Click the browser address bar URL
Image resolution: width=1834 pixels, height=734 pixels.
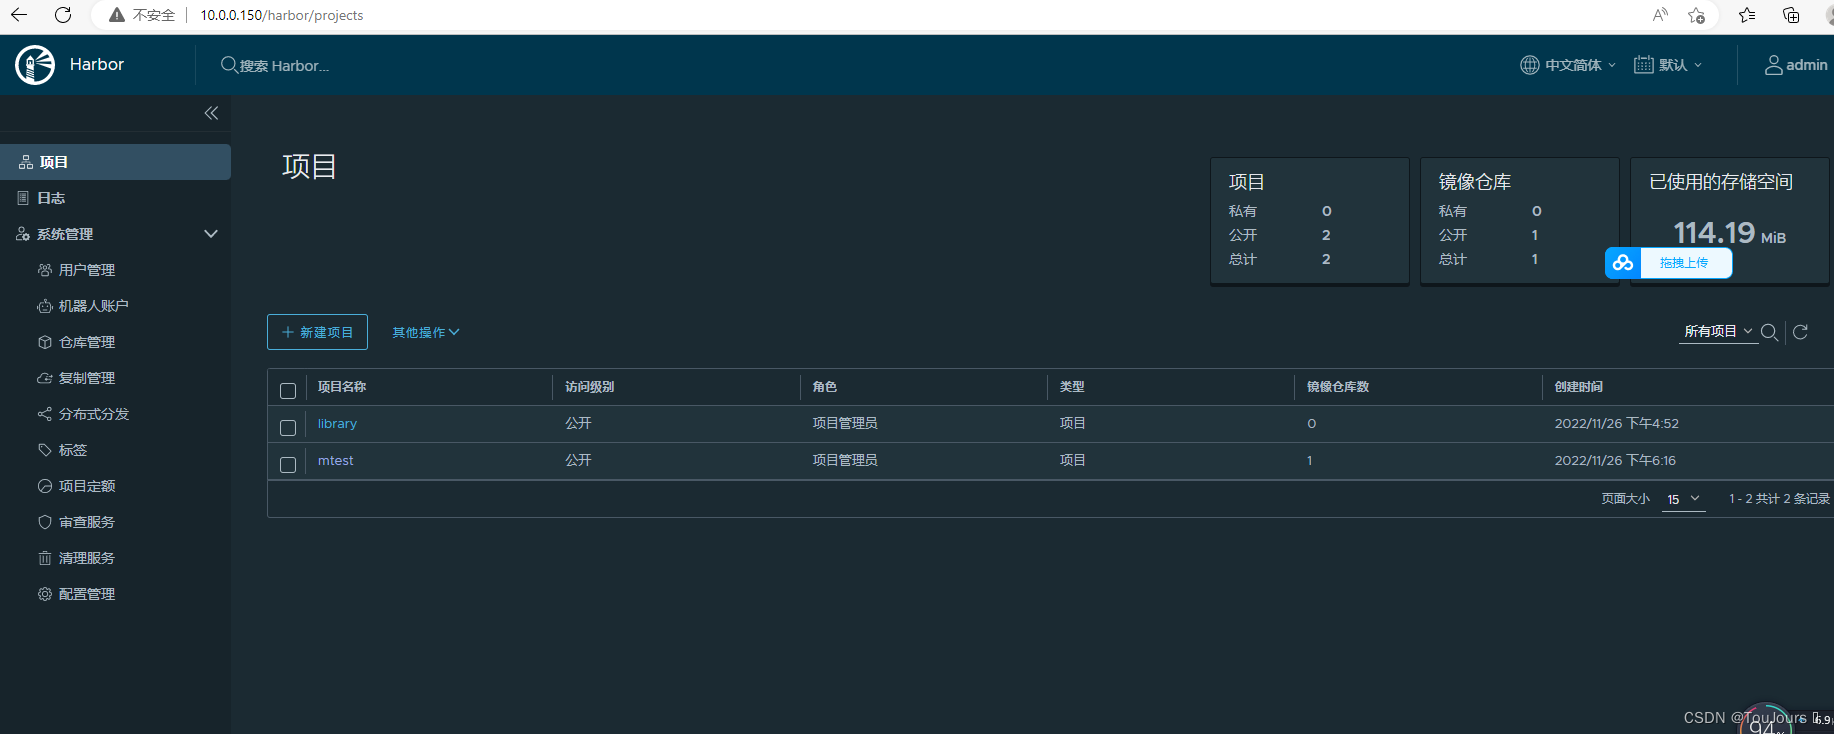pos(282,15)
